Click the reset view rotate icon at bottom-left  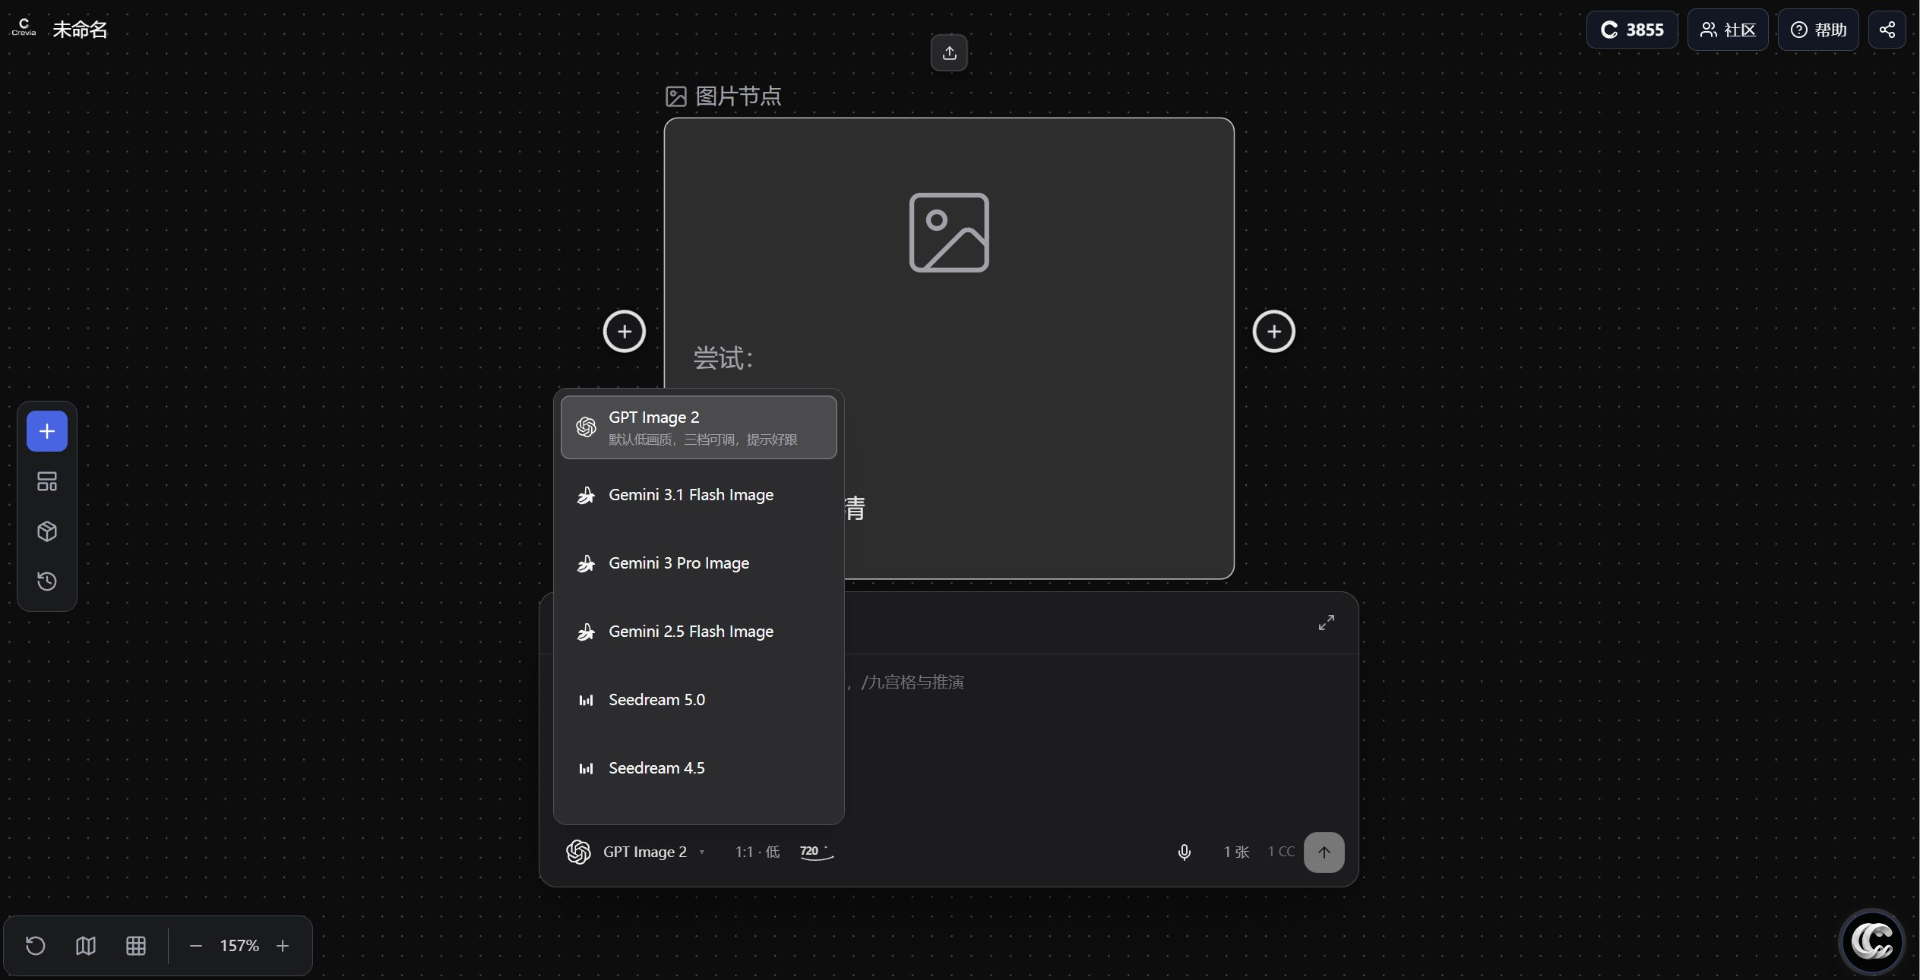(35, 945)
